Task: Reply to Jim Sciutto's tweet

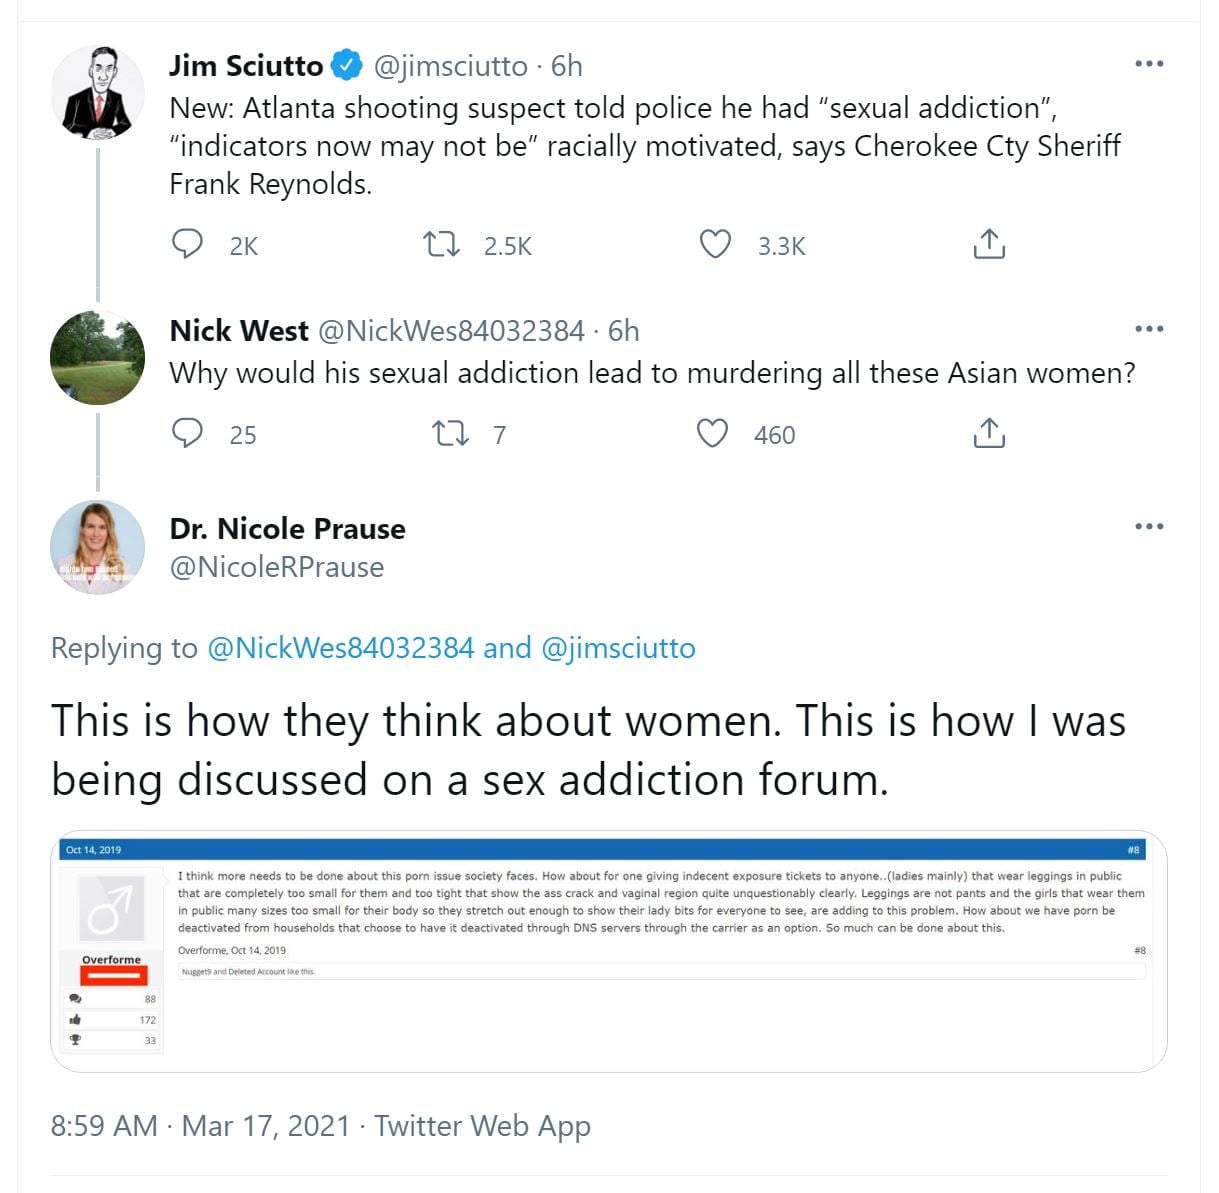Action: [x=188, y=244]
